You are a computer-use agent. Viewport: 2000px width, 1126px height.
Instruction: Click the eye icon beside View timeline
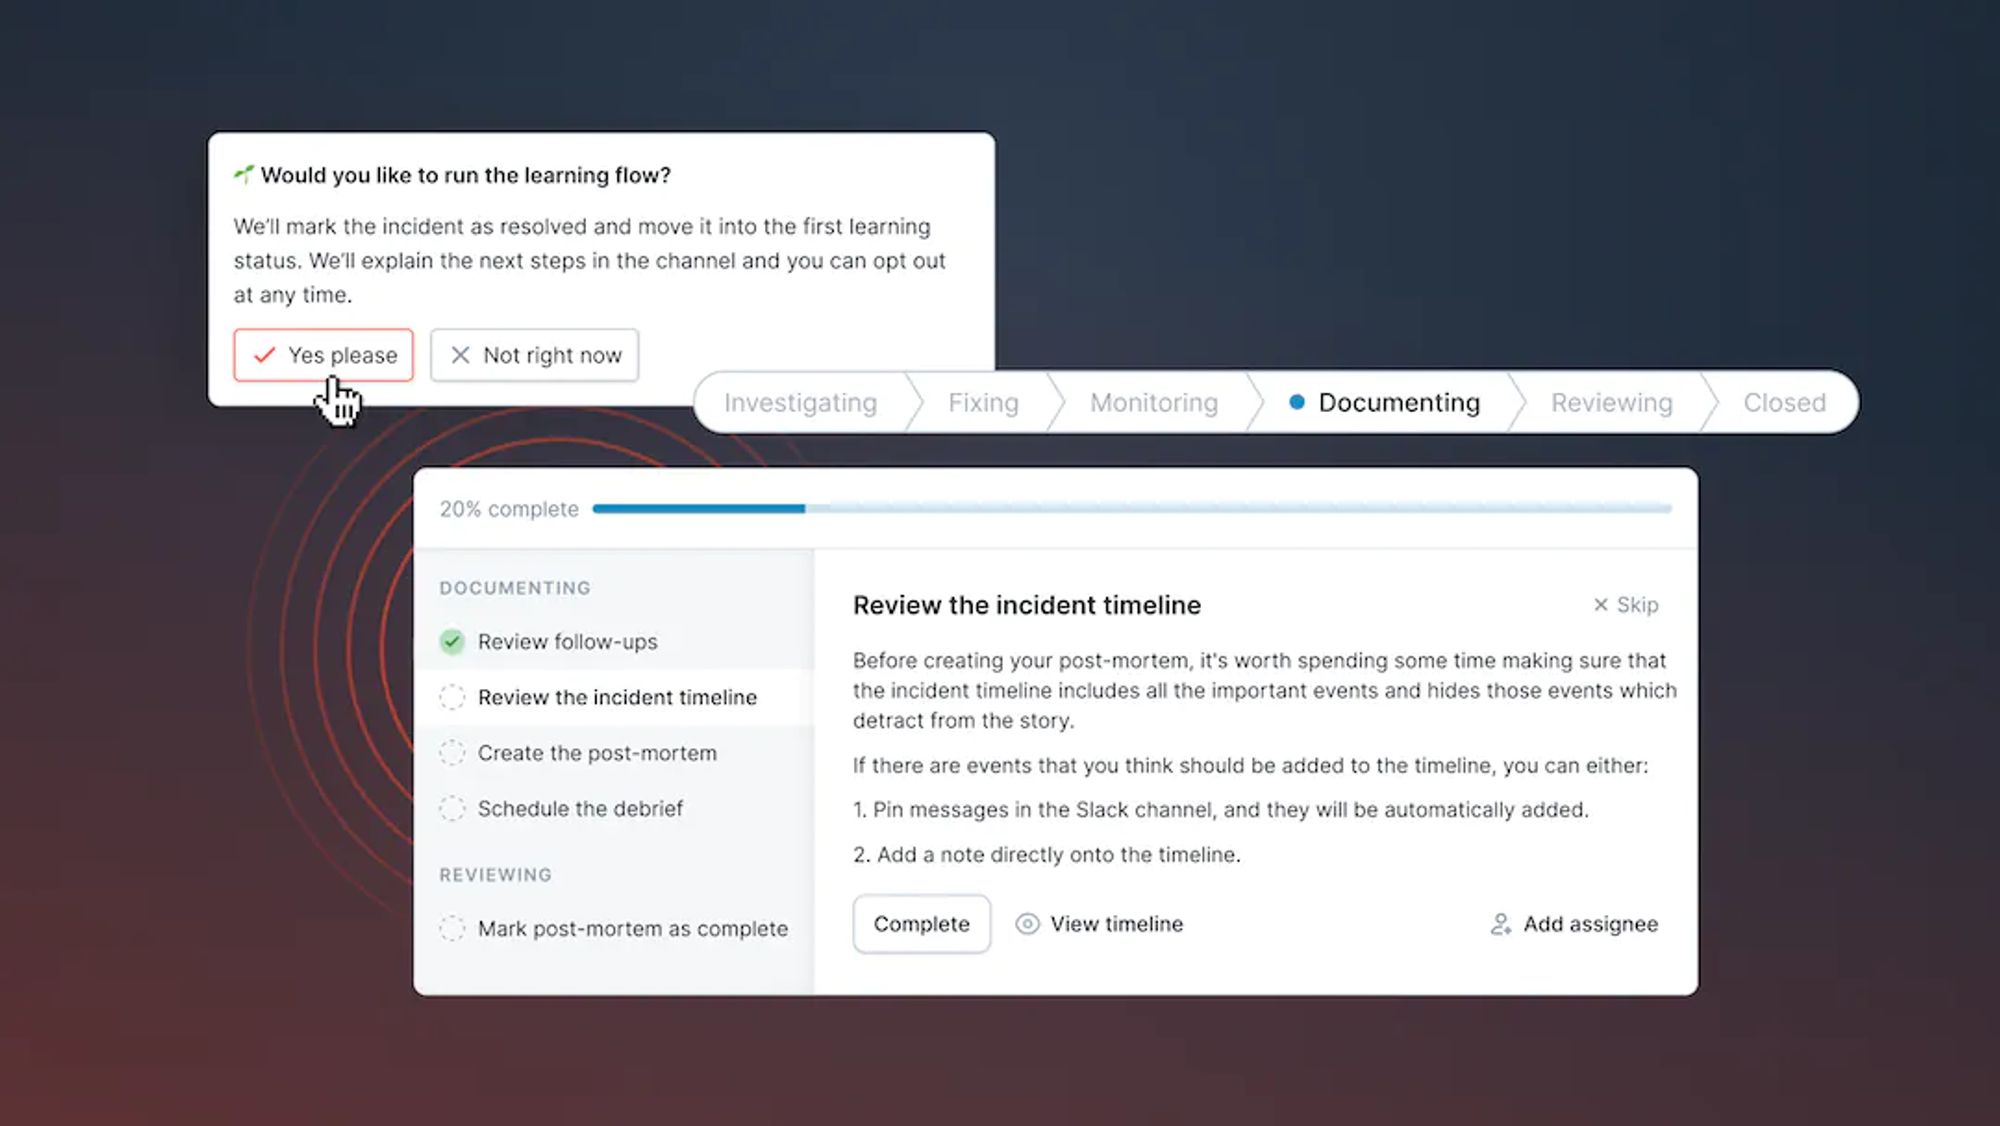1027,924
